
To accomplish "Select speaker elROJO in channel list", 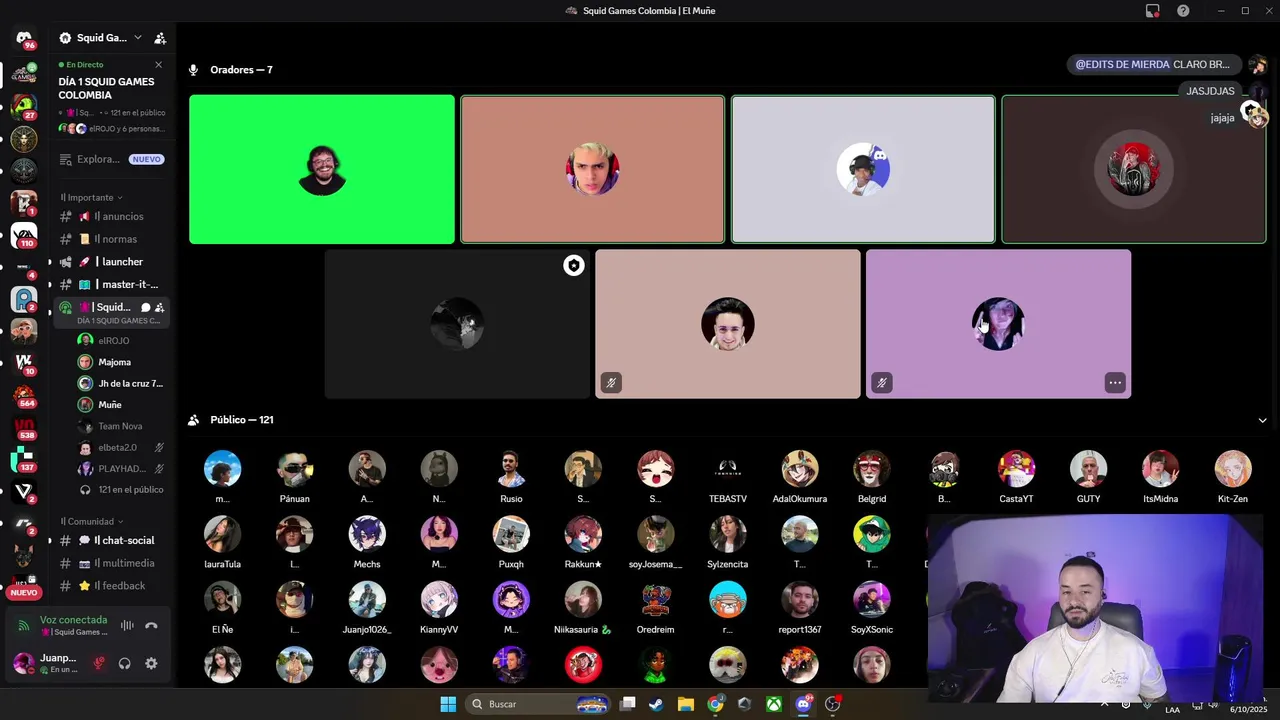I will [120, 341].
